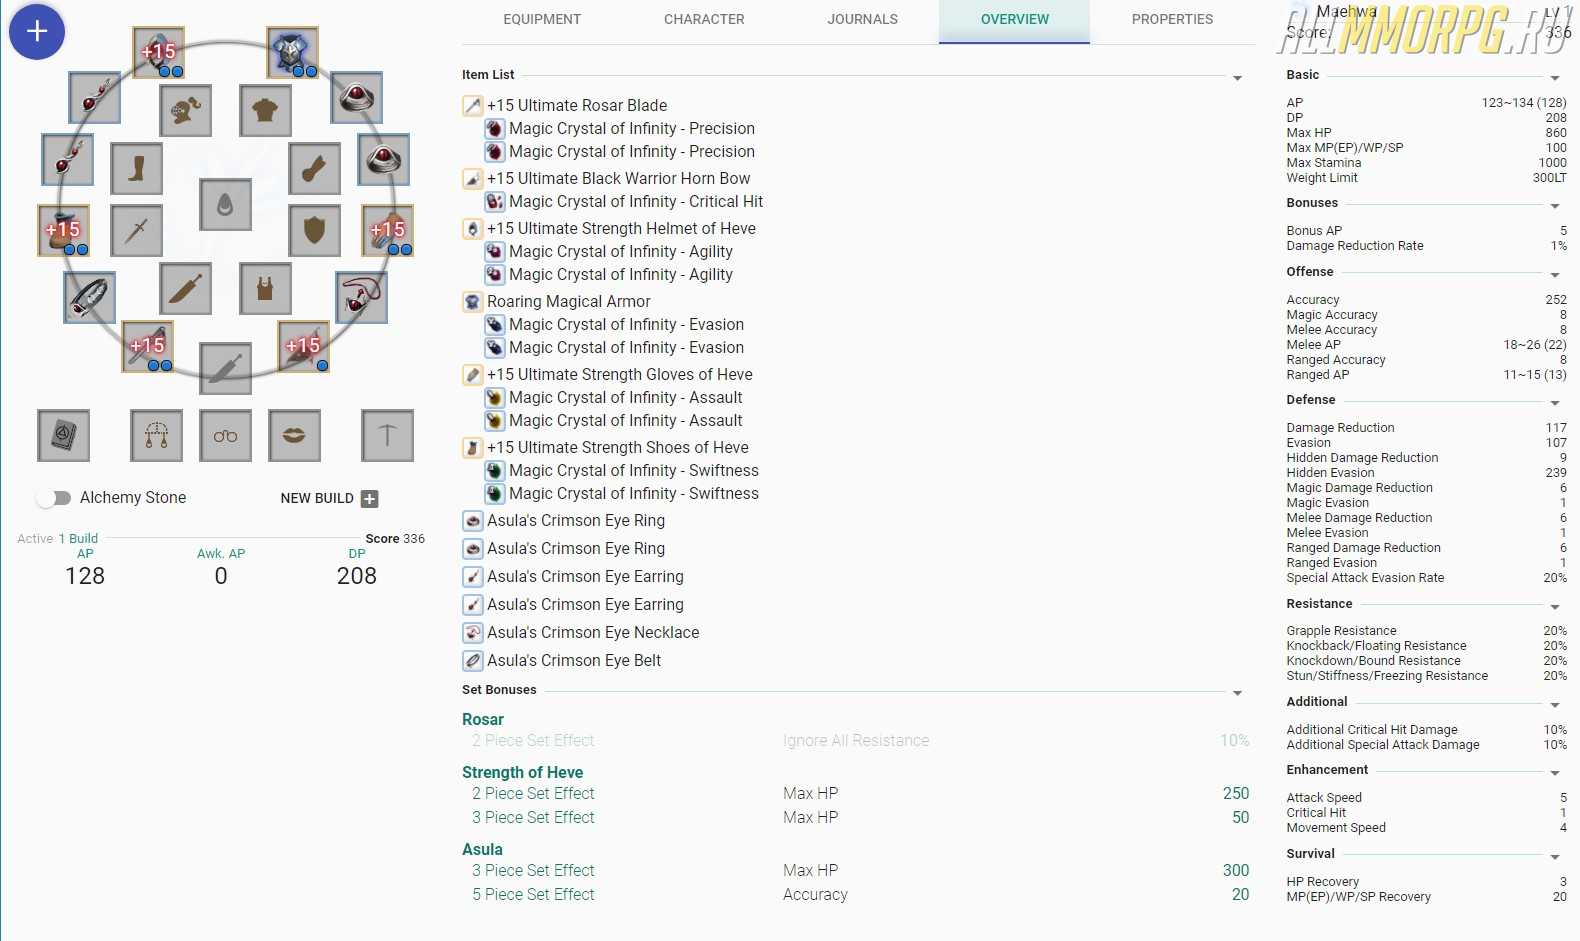Click +15 Ultimate Rosar Blade entry

click(x=577, y=105)
